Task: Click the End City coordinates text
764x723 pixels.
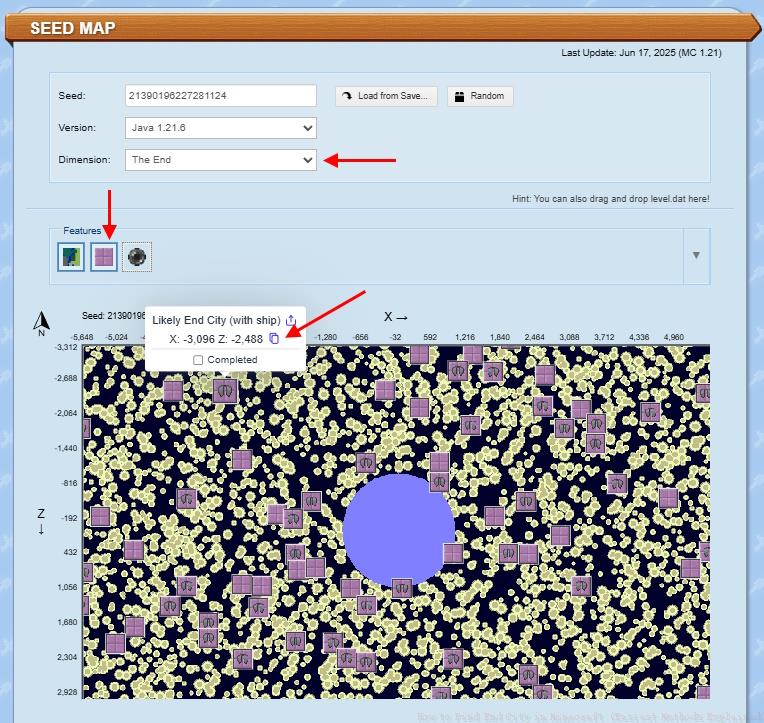Action: [x=216, y=339]
